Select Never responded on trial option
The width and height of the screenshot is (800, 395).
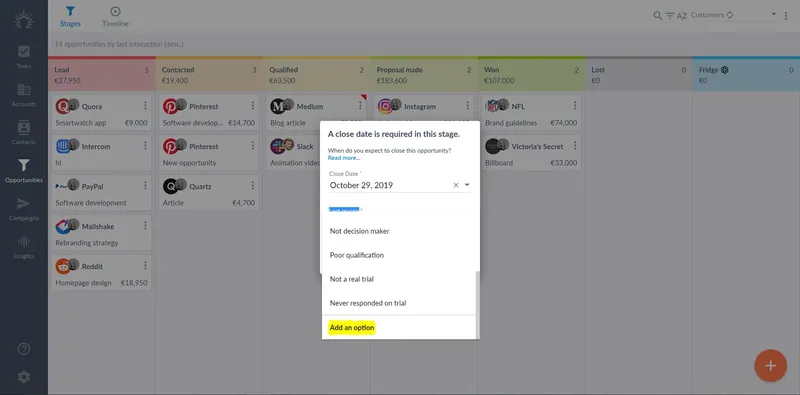point(399,303)
